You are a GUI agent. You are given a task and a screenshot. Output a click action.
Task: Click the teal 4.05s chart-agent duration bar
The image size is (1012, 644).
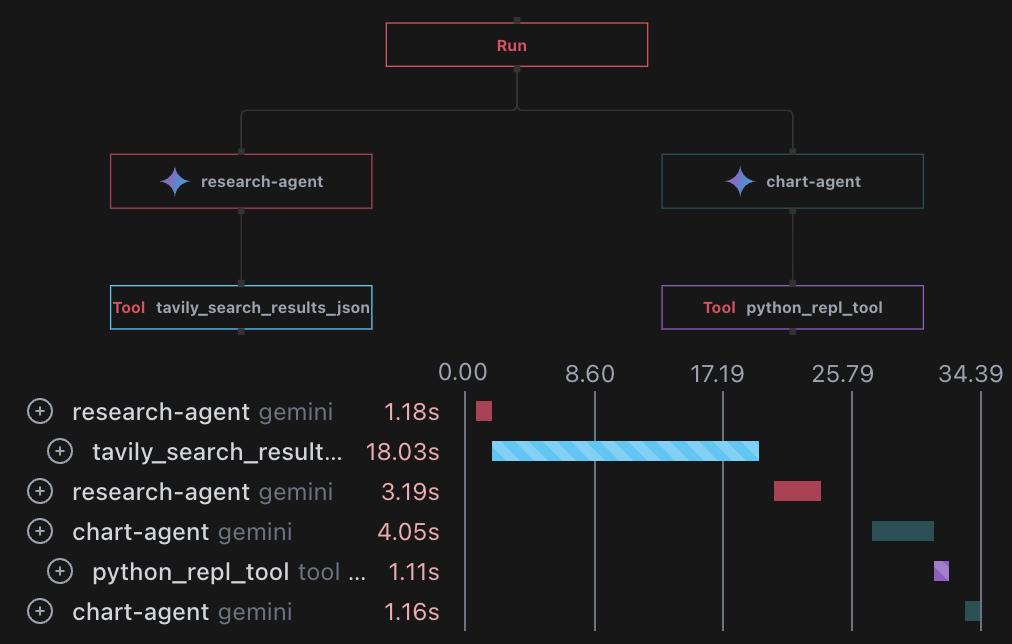tap(902, 531)
